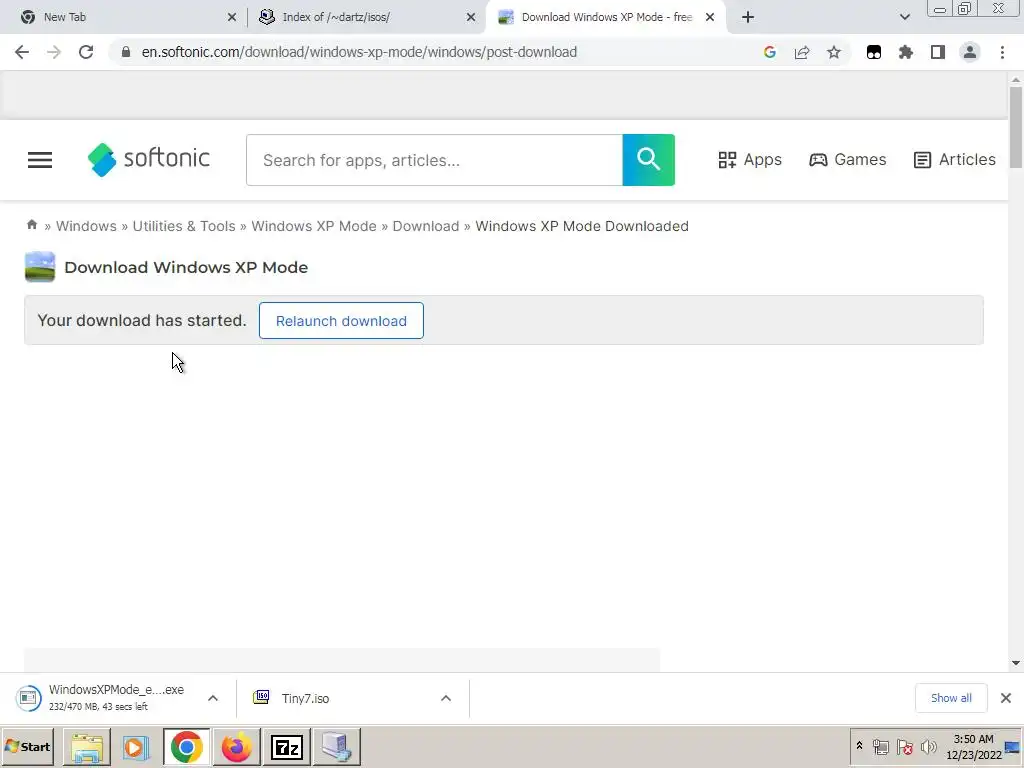Screen dimensions: 1024x768
Task: Close the New Tab tab
Action: [x=232, y=17]
